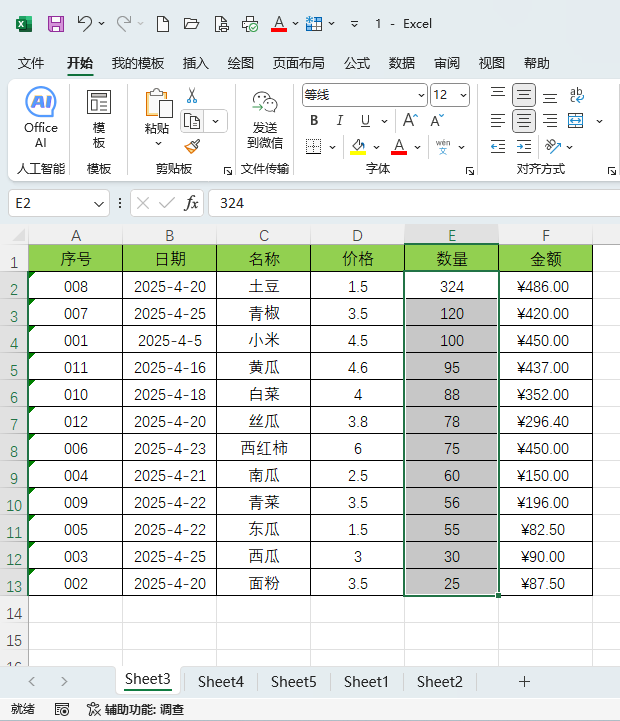The image size is (620, 721).
Task: Click the phonetic guide (wén) icon
Action: click(443, 147)
